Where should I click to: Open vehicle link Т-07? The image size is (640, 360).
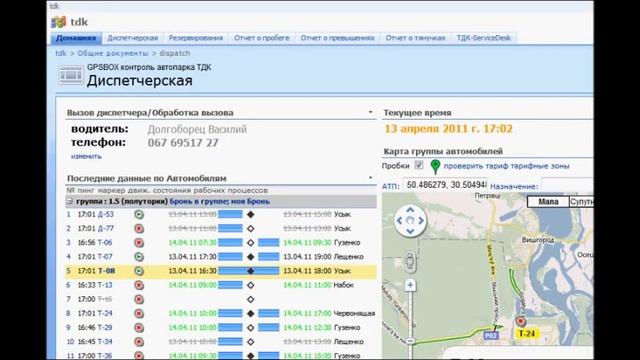[x=105, y=257]
